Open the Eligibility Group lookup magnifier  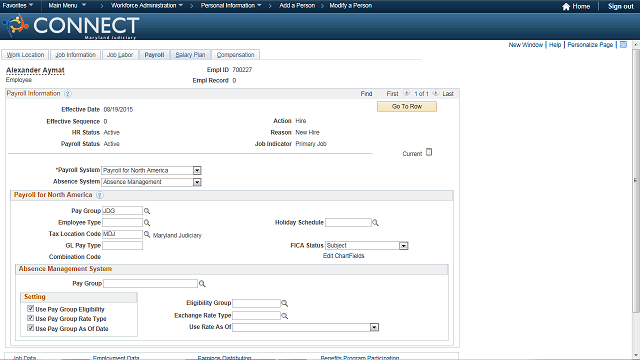tap(284, 303)
